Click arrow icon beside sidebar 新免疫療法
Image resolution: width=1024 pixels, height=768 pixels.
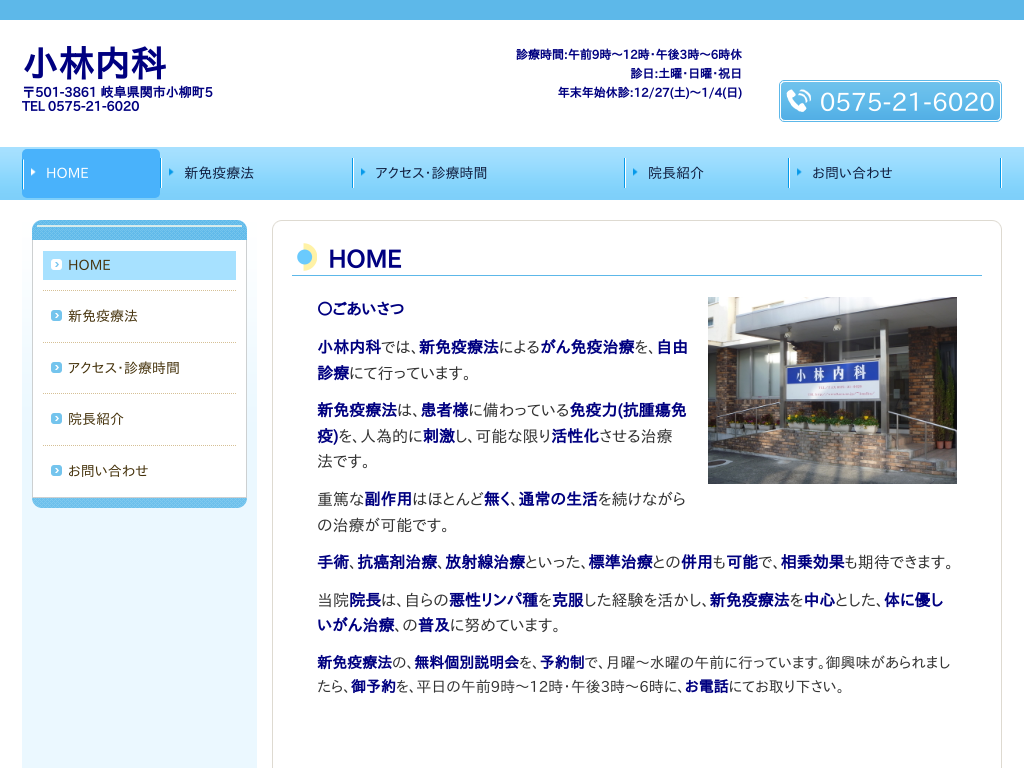57,316
